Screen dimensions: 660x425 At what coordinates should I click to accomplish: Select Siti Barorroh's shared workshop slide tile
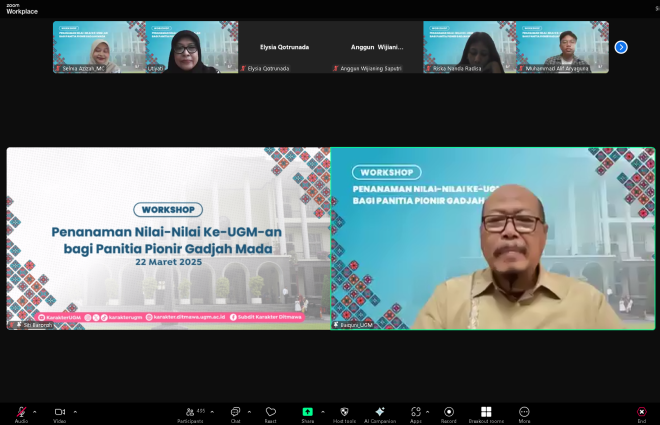point(168,239)
